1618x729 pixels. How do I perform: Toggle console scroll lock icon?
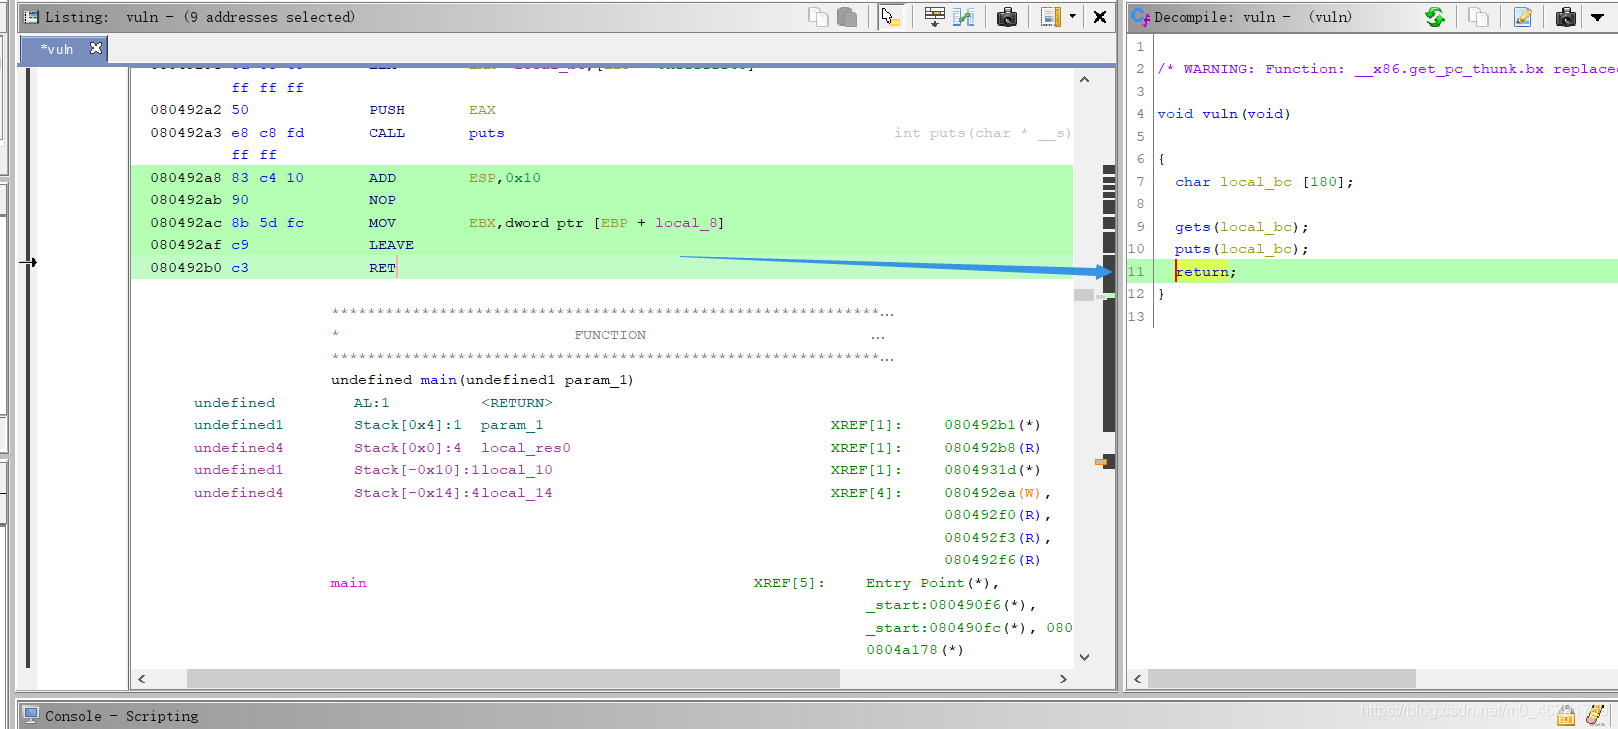1566,715
